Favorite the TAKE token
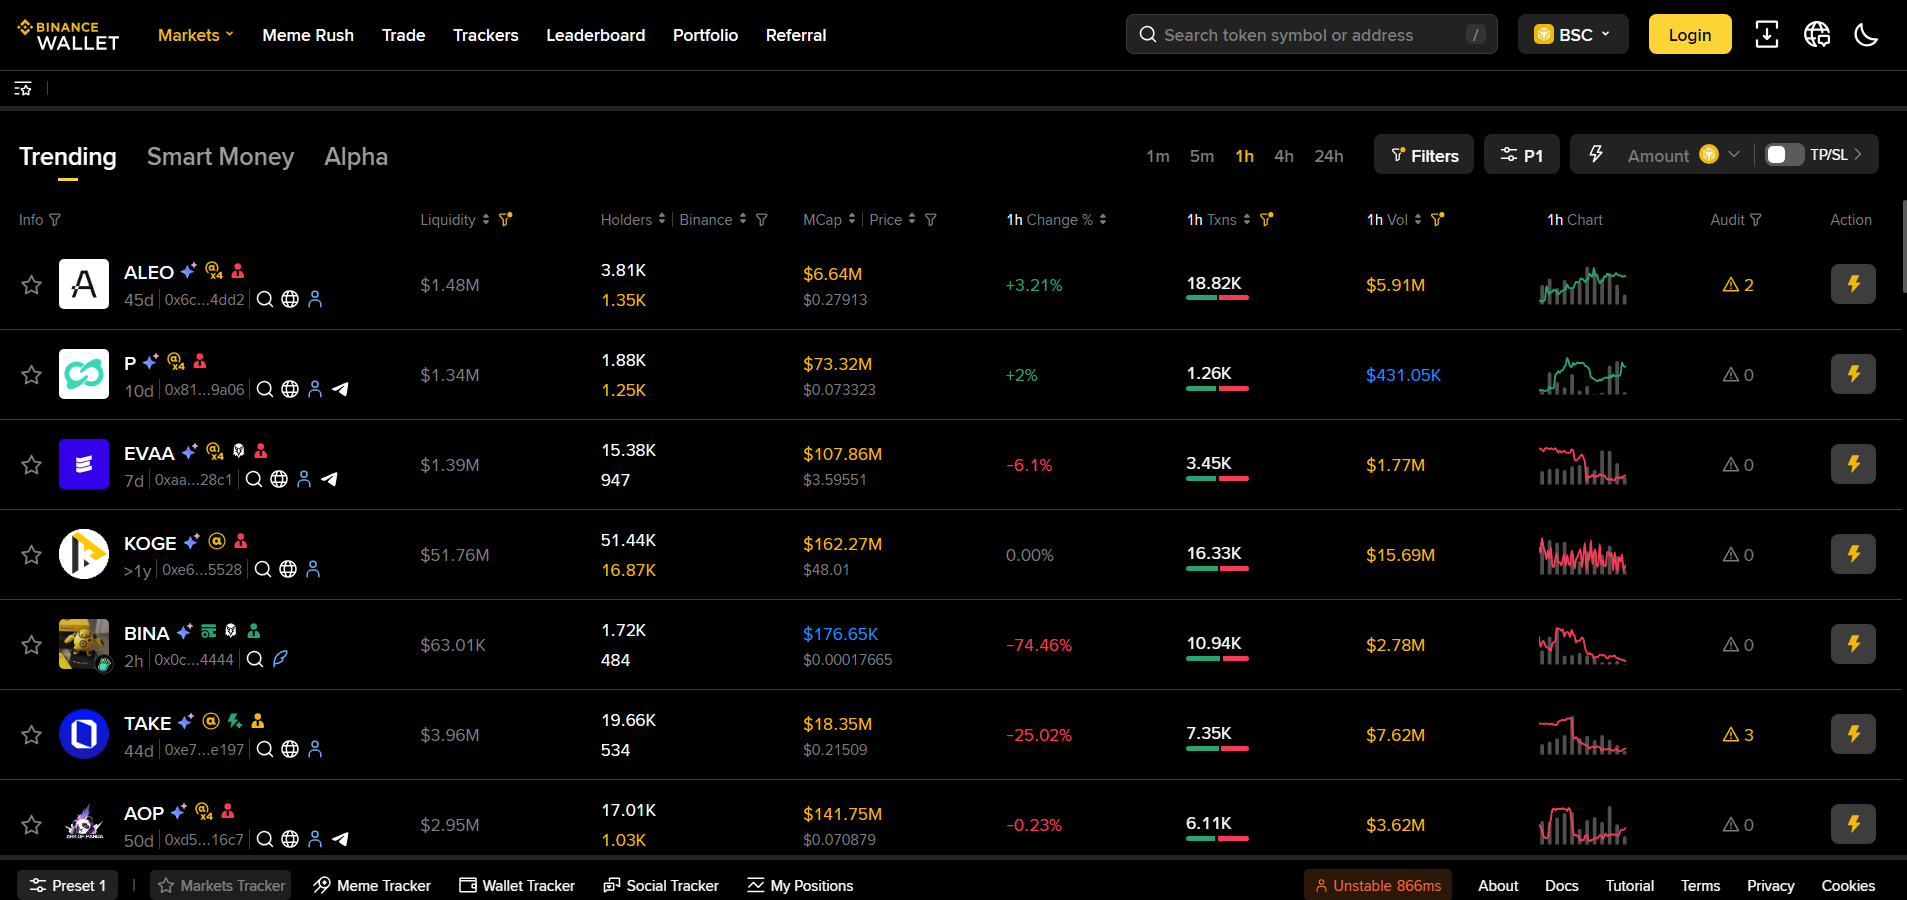Image resolution: width=1907 pixels, height=900 pixels. tap(31, 734)
